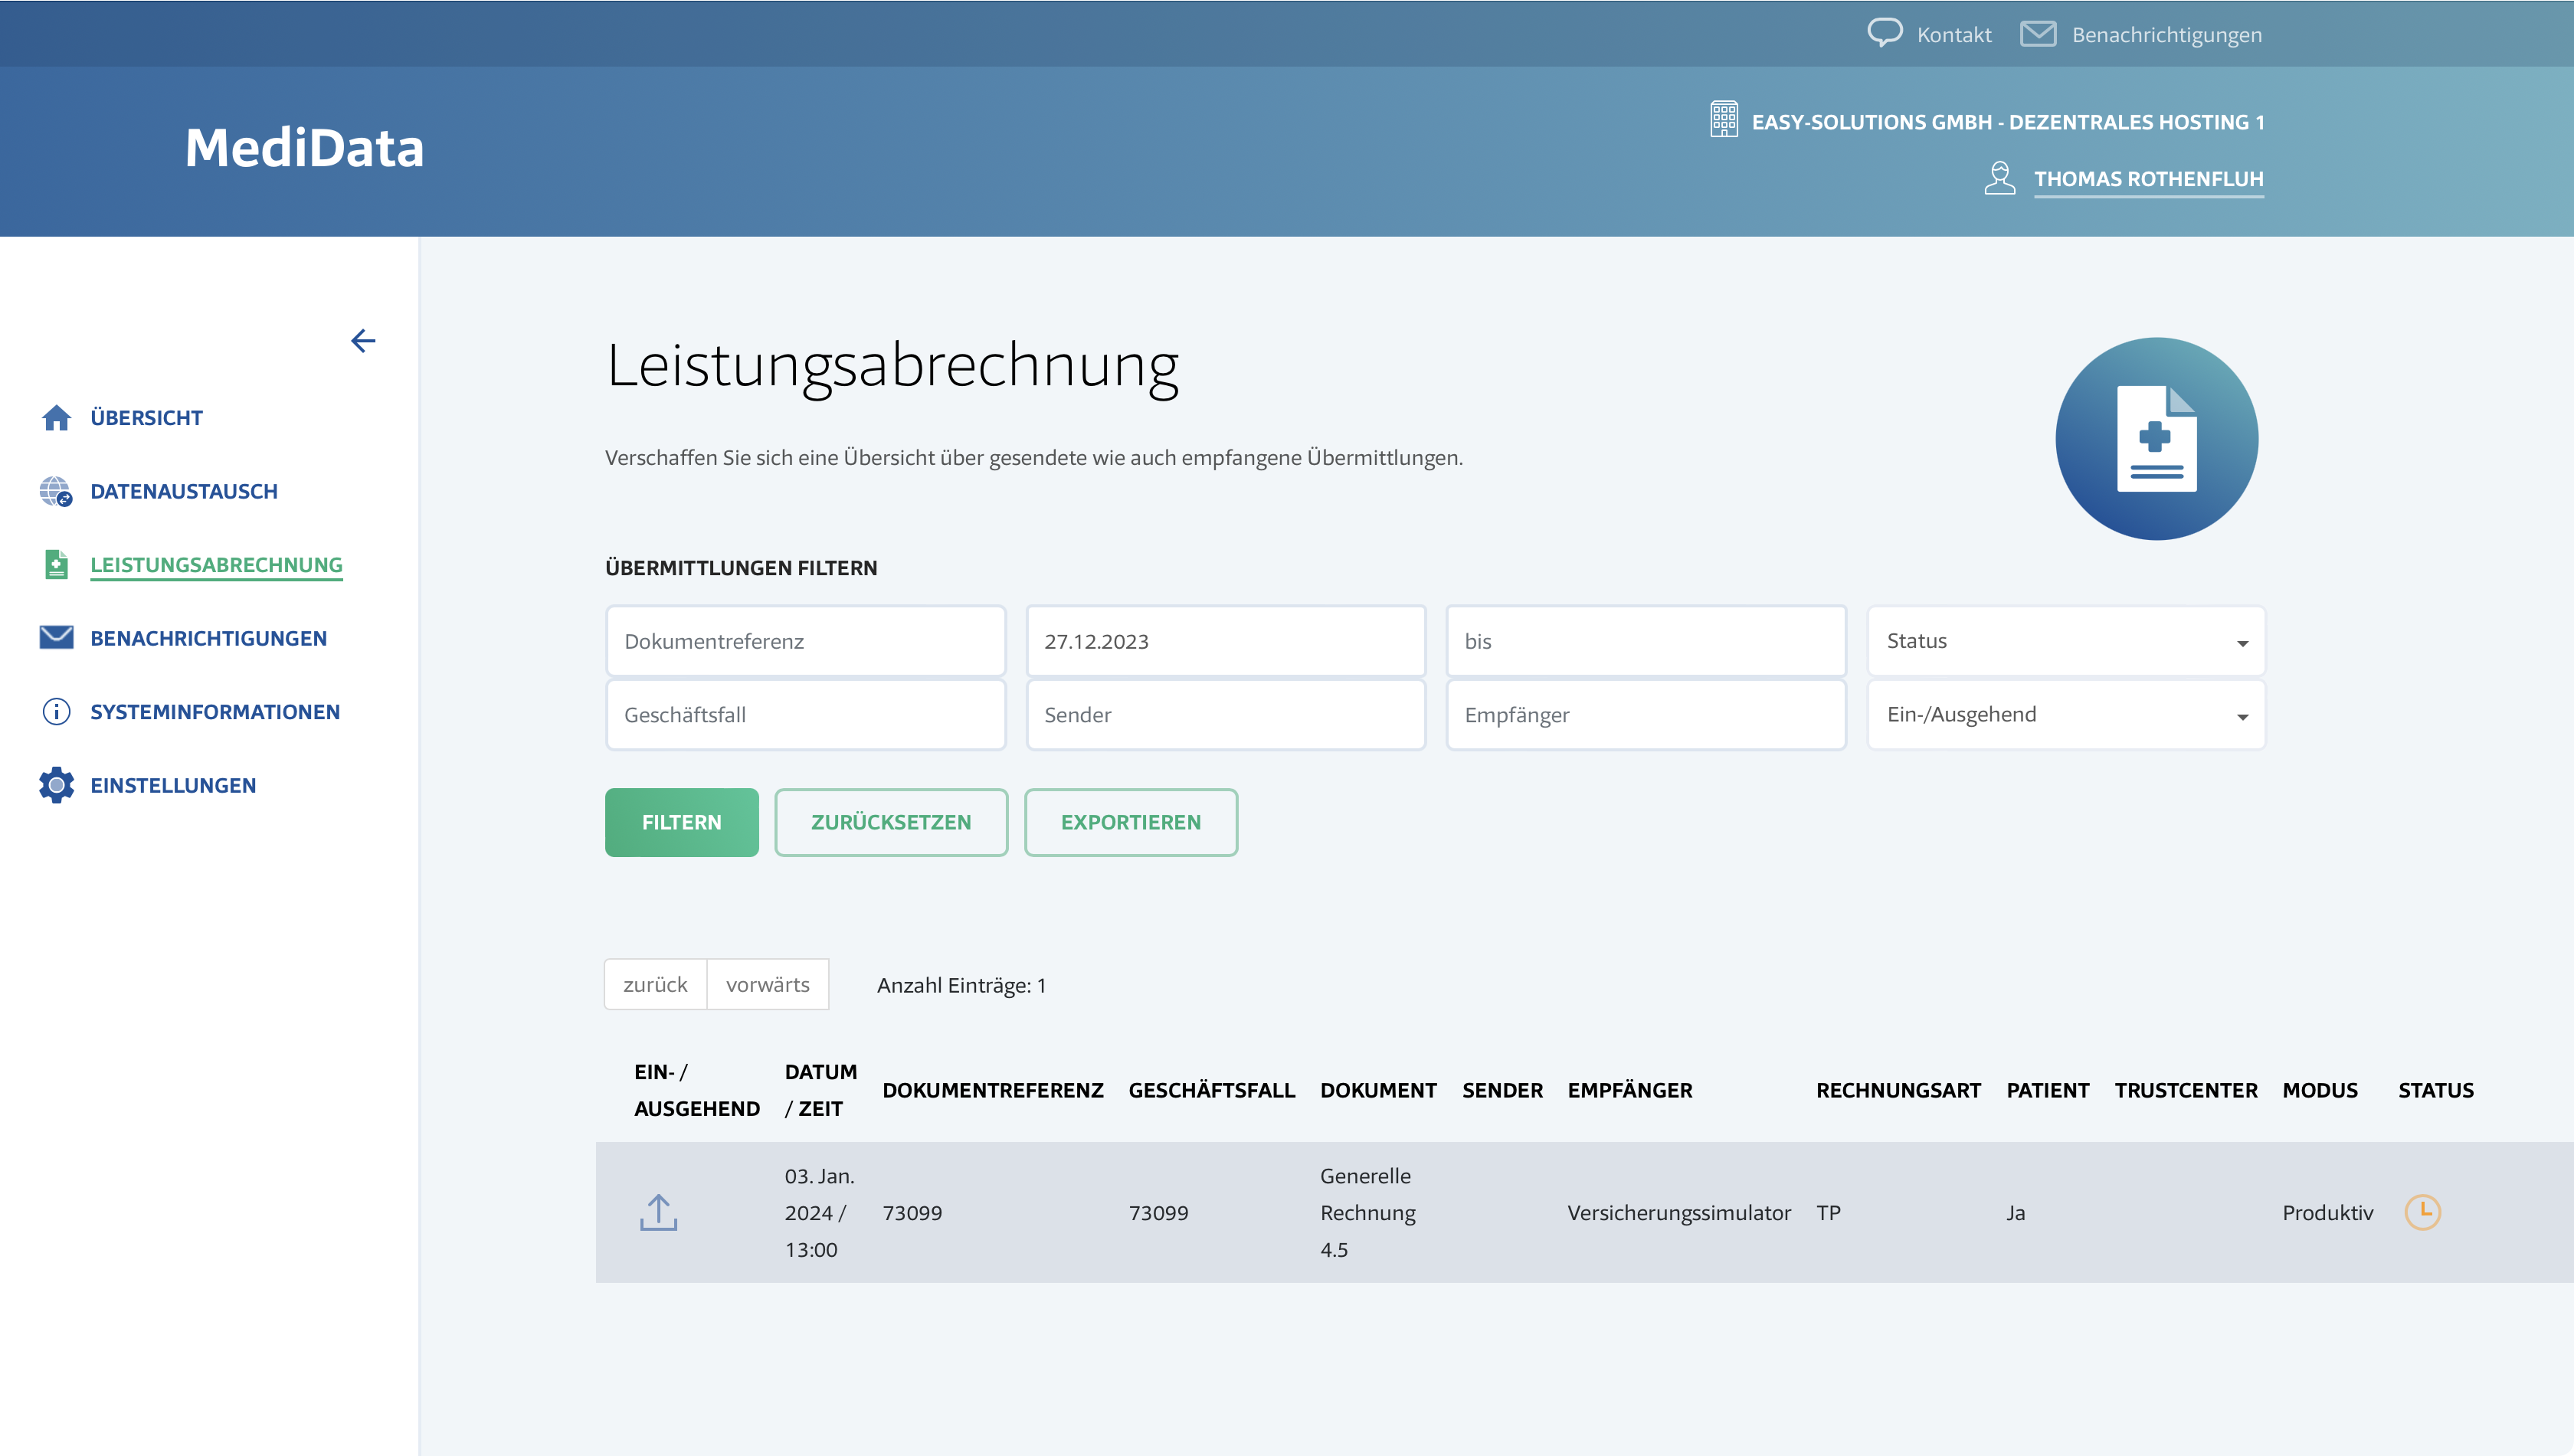This screenshot has height=1456, width=2574.
Task: Click the organization building icon
Action: pyautogui.click(x=1723, y=120)
